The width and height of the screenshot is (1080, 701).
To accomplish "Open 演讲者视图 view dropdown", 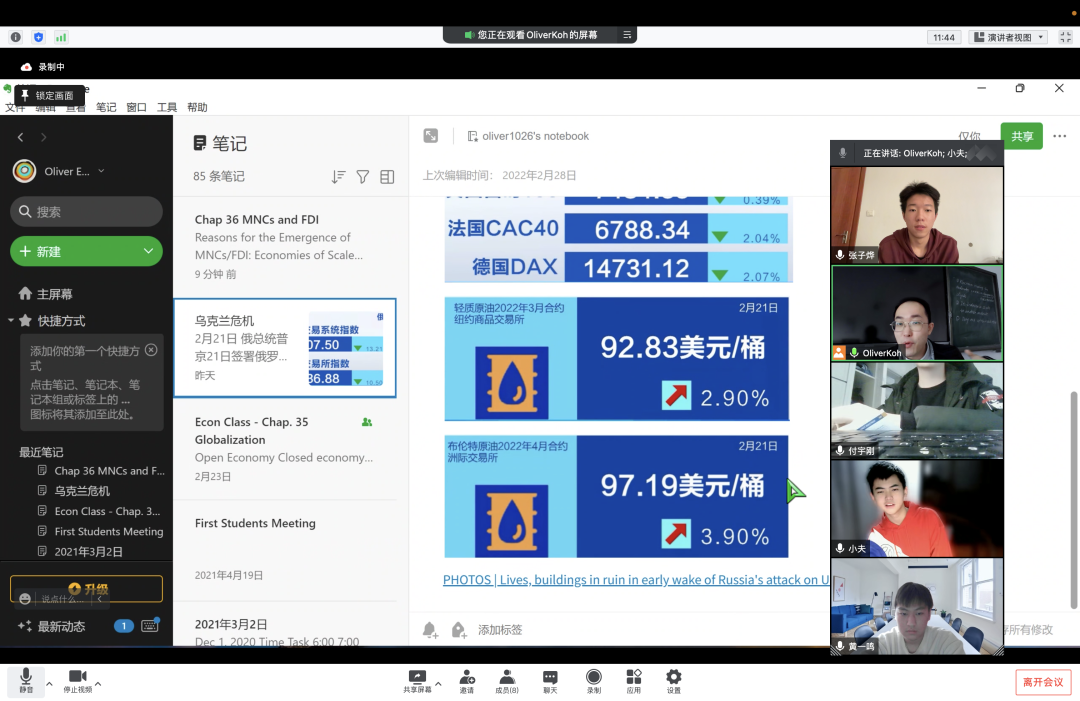I will (x=1009, y=37).
